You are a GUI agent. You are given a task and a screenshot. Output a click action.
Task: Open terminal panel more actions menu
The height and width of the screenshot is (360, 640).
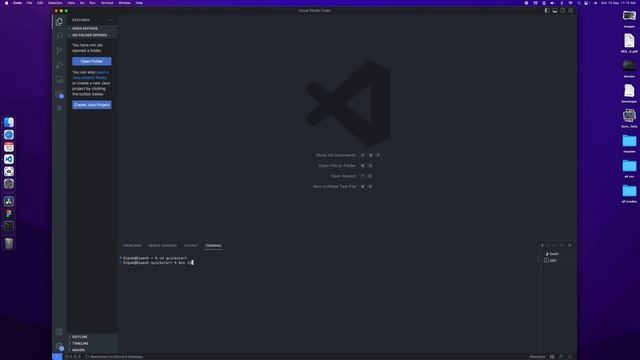[554, 245]
